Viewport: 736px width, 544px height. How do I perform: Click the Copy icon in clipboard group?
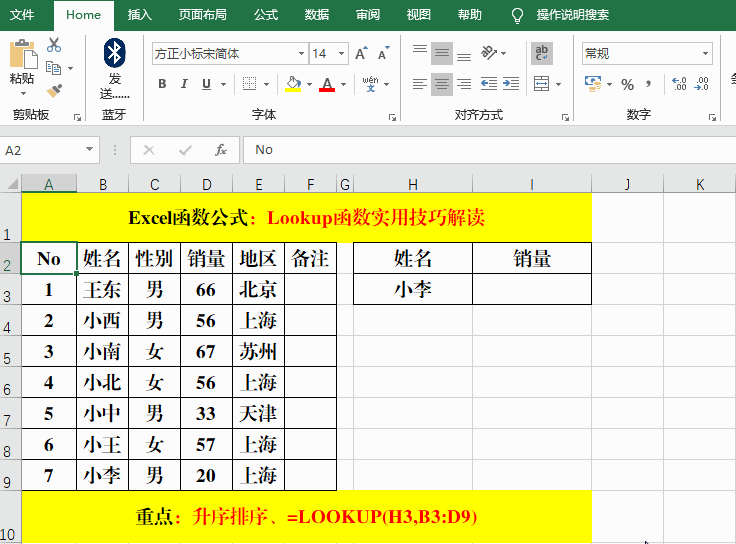pos(54,69)
